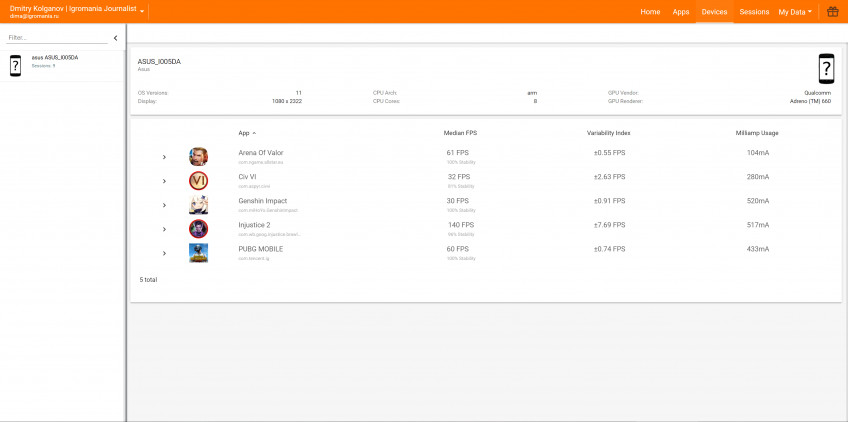Click the PUBG MOBILE app icon
Viewport: 848px width, 422px height.
pos(198,253)
